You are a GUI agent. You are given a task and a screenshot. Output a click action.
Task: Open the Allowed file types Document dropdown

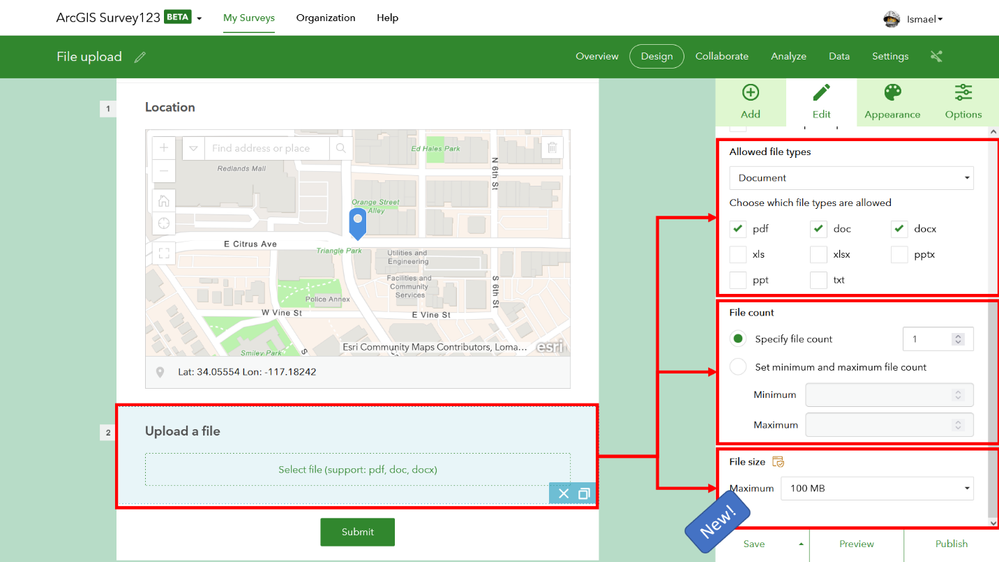851,178
